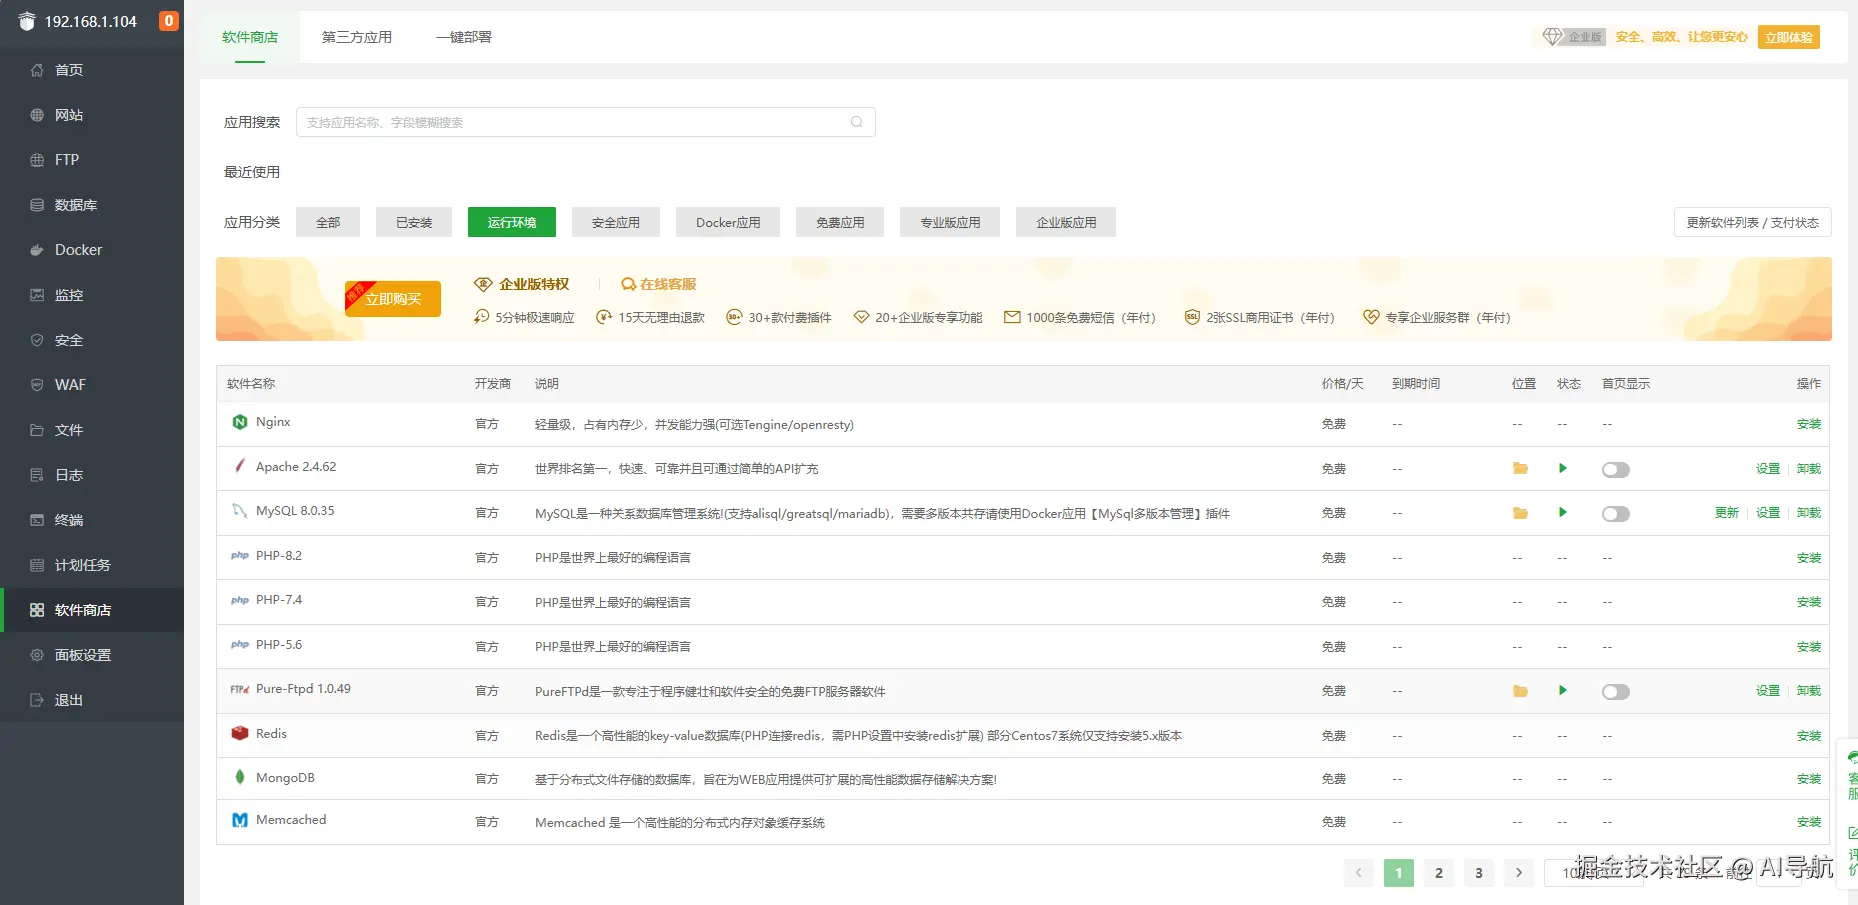Open the Apache install folder icon
The width and height of the screenshot is (1858, 905).
coord(1520,469)
